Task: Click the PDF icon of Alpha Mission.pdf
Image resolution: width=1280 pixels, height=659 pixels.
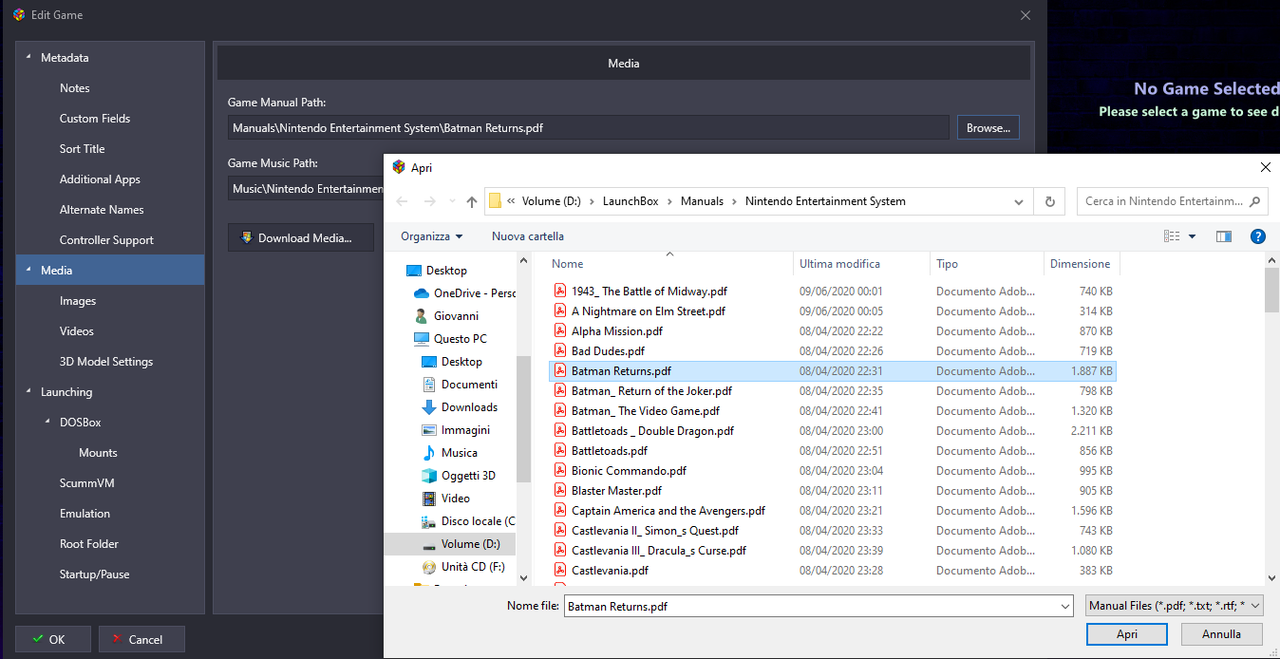Action: (x=561, y=331)
